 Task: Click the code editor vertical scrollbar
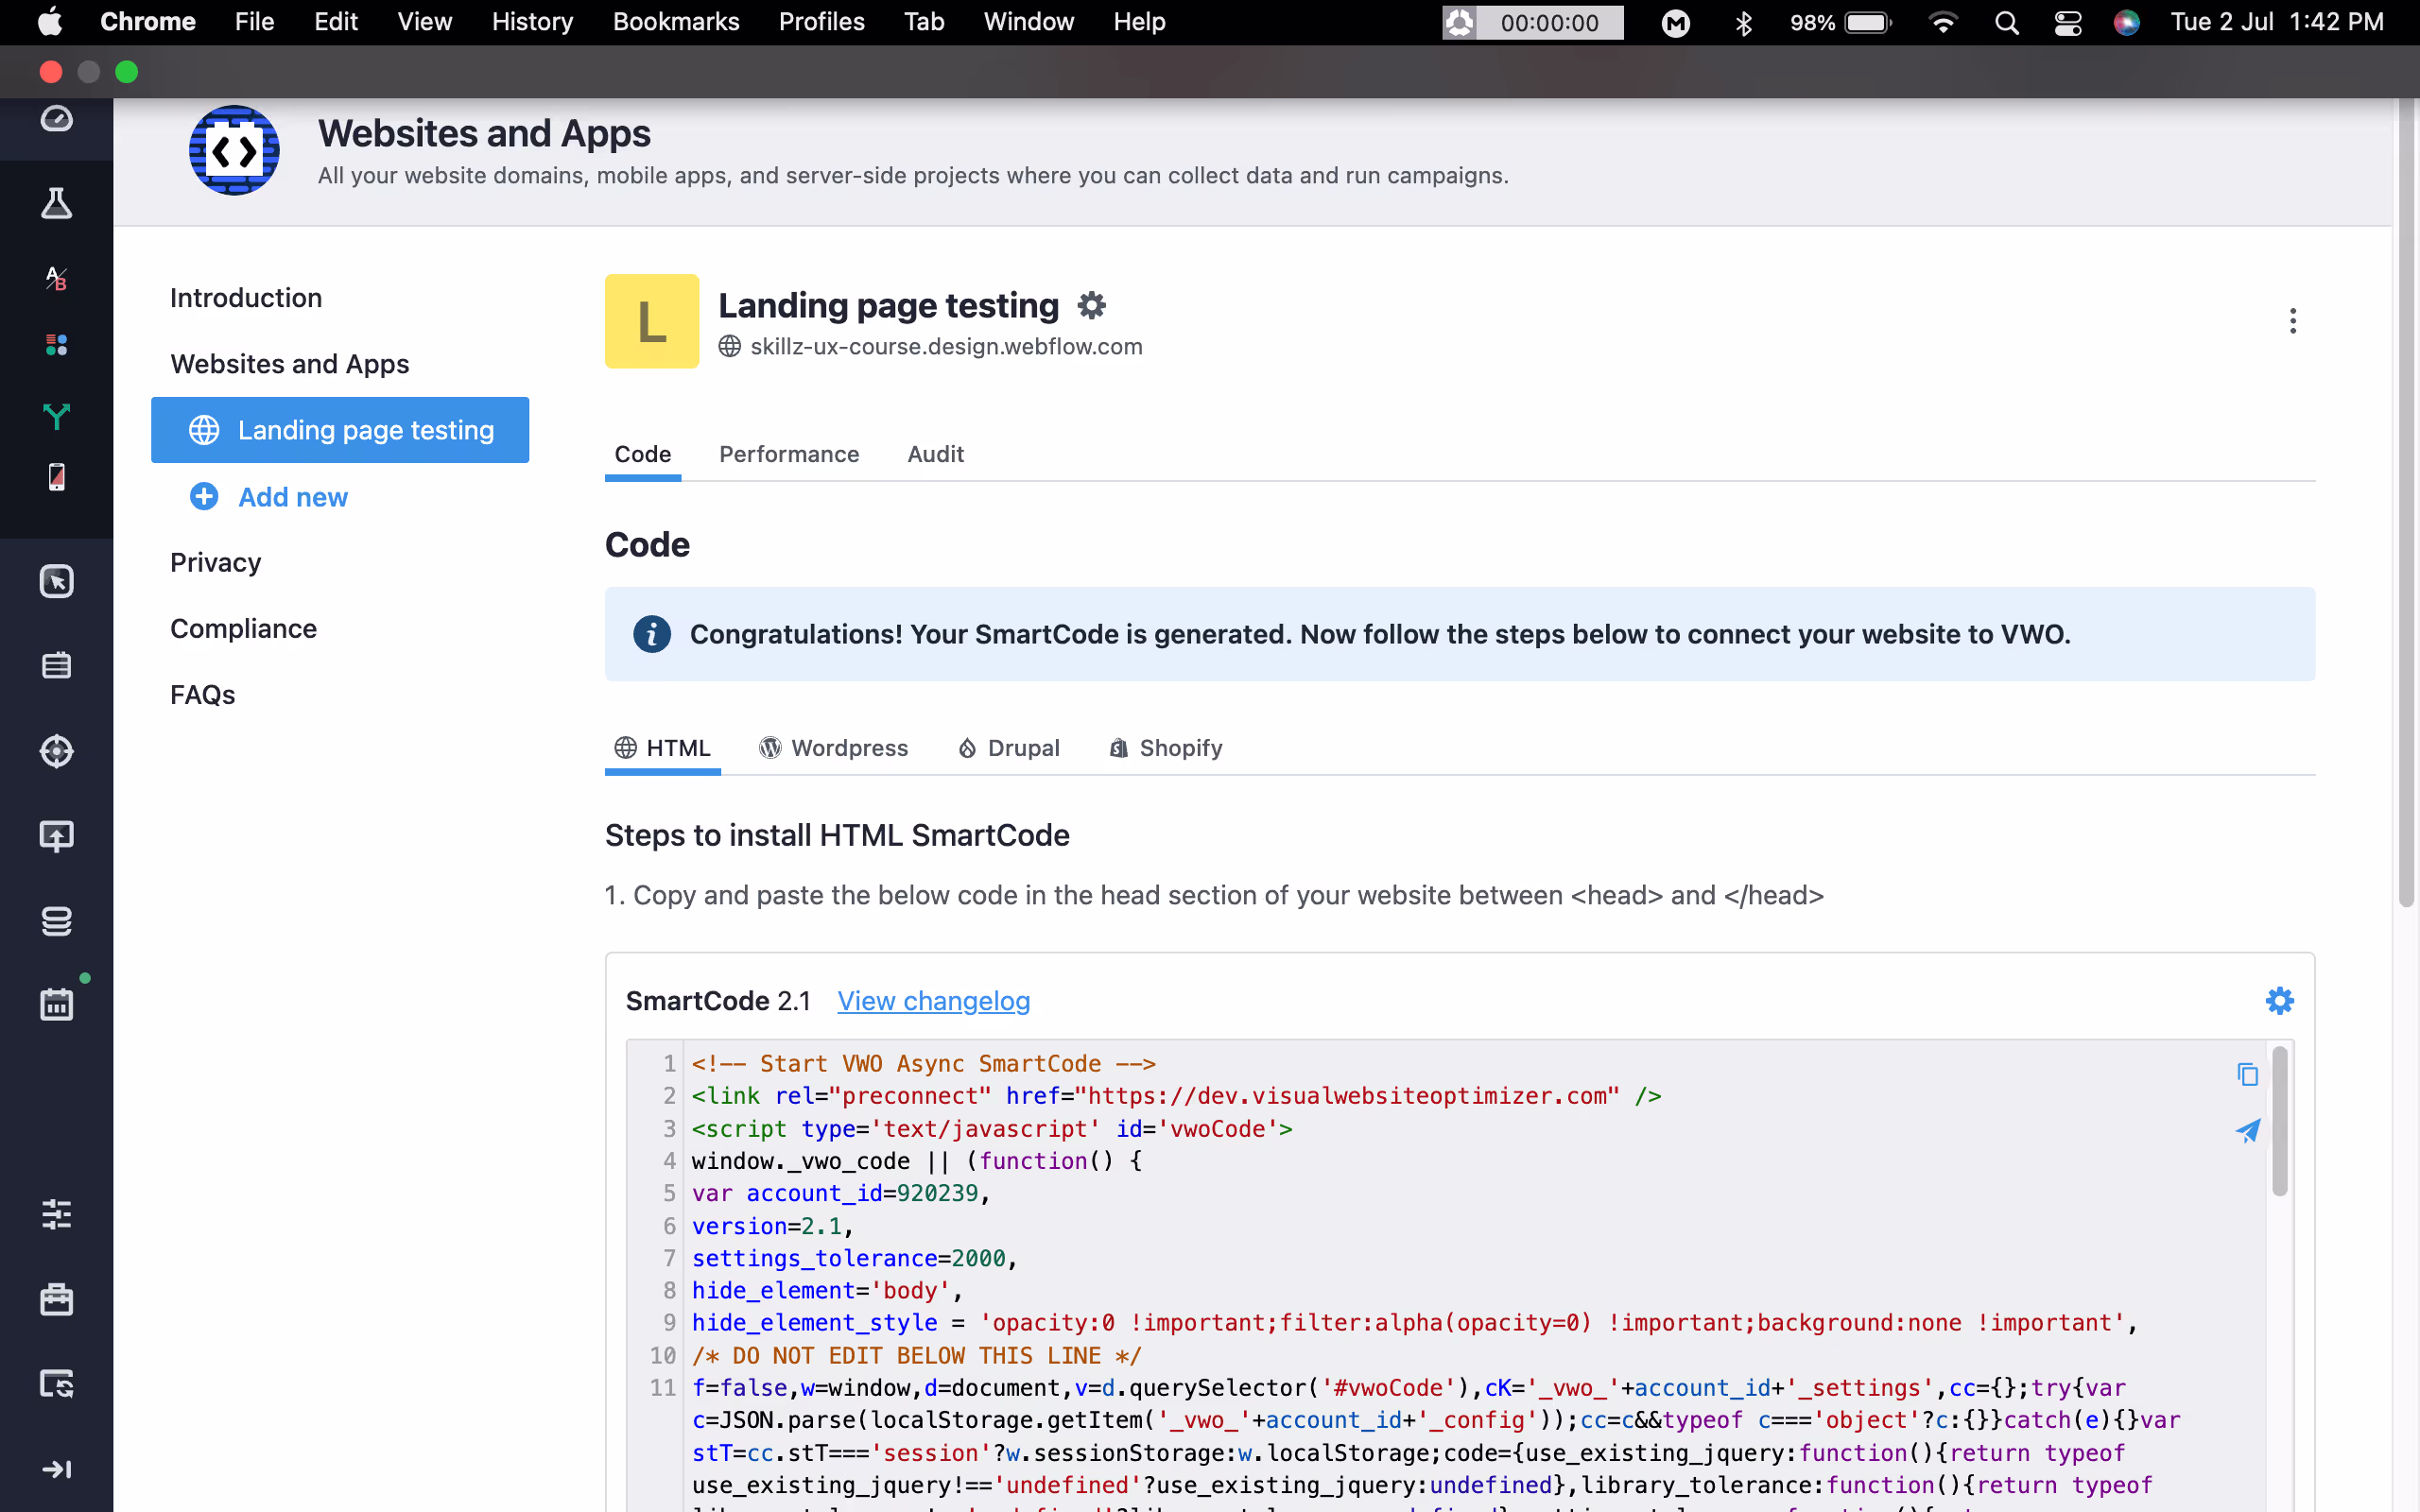click(x=2279, y=1120)
